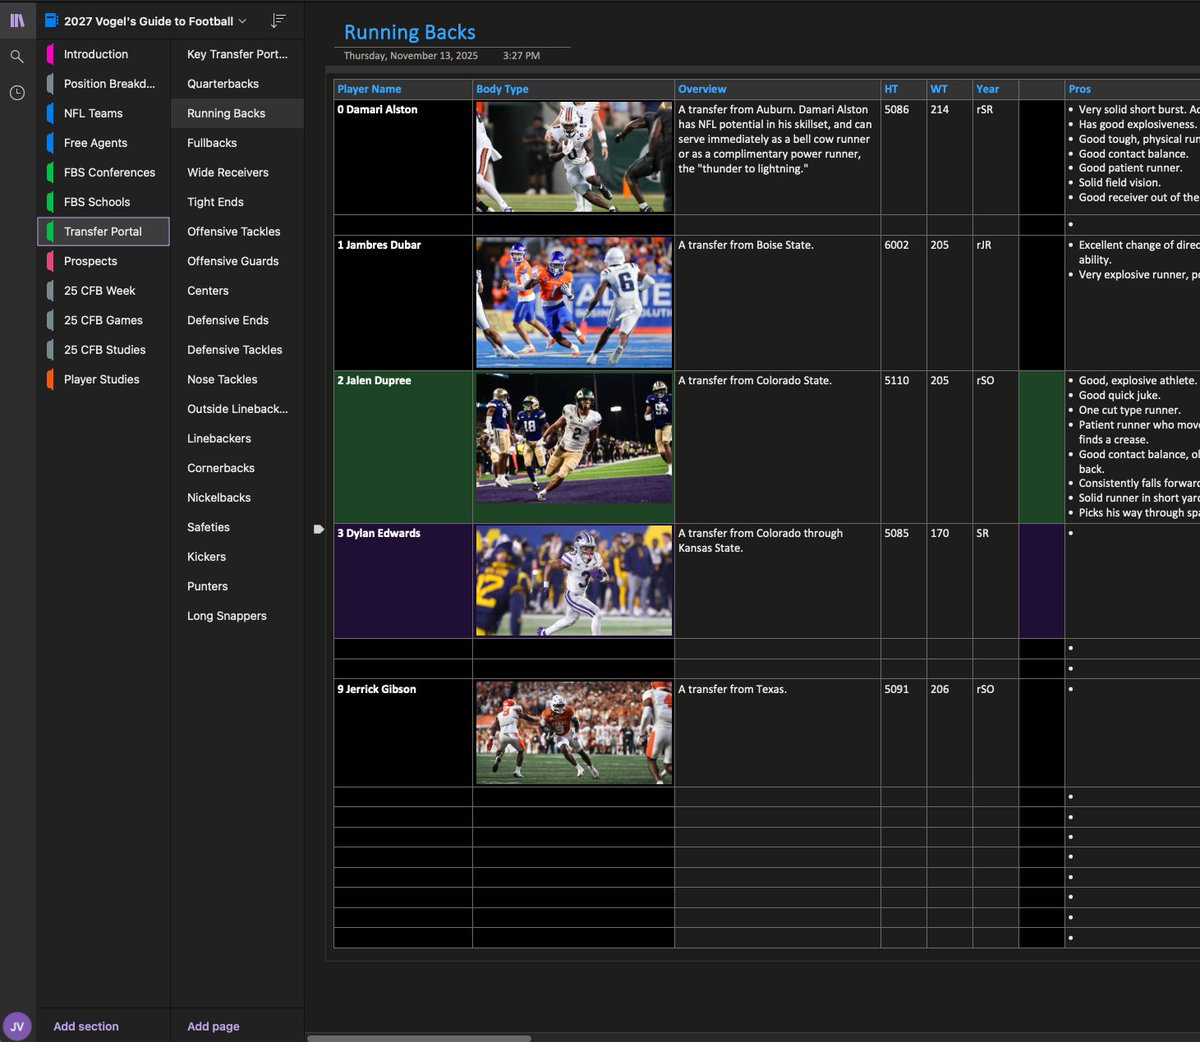Open the Position Breakdown section
The image size is (1200, 1042).
point(103,84)
